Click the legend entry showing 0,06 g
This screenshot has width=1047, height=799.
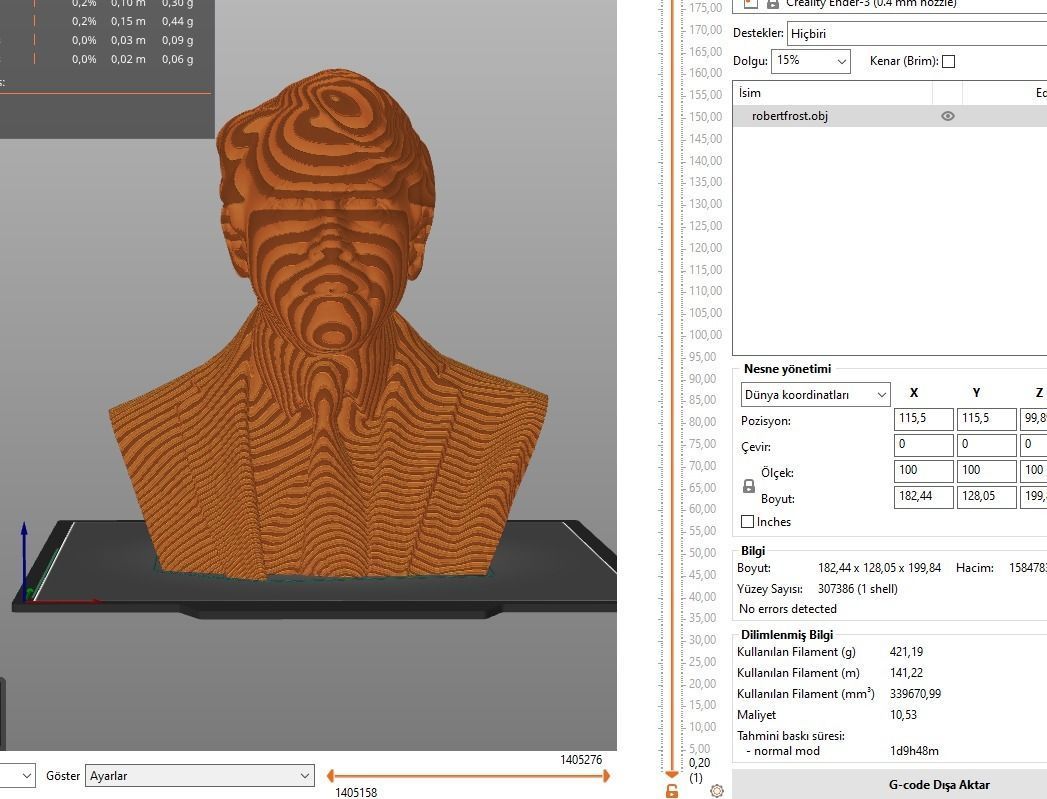178,59
